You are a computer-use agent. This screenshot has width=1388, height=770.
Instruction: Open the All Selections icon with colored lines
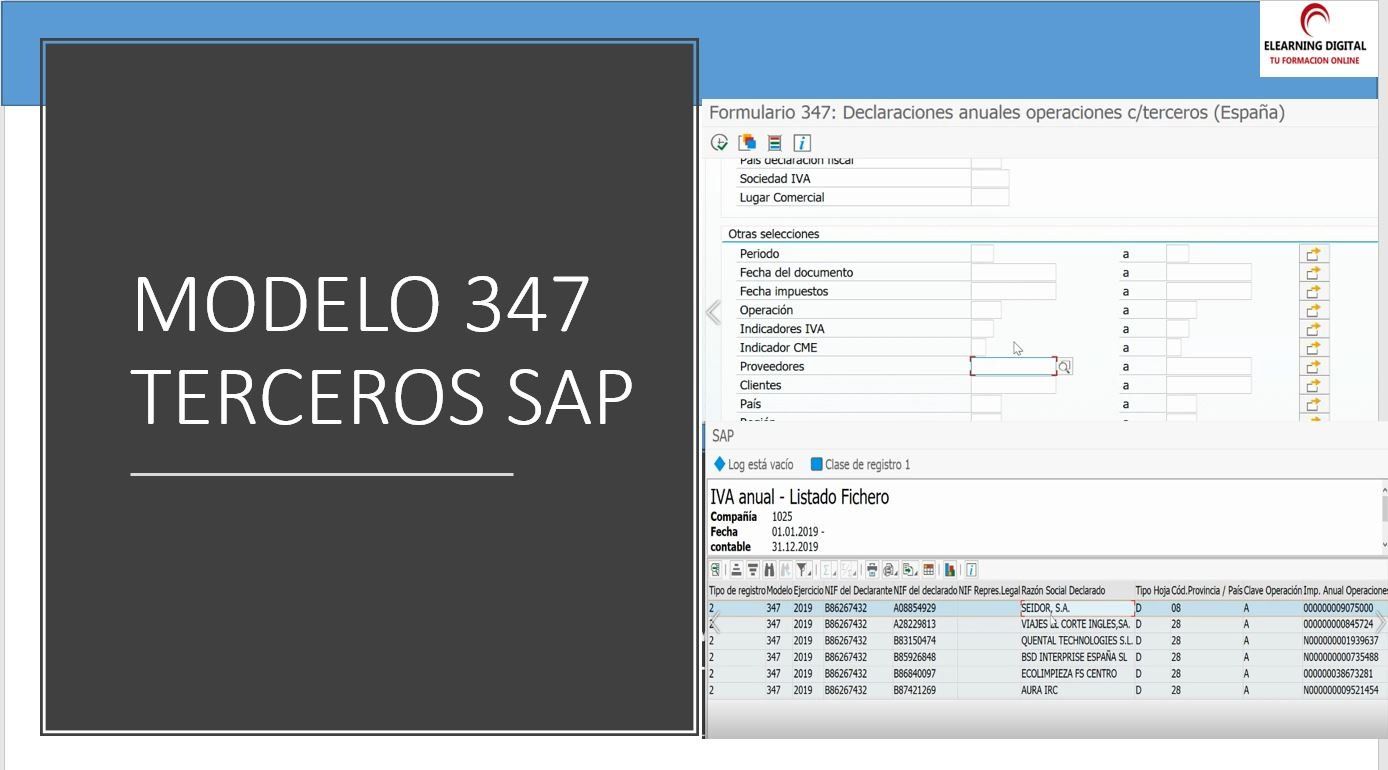[774, 143]
